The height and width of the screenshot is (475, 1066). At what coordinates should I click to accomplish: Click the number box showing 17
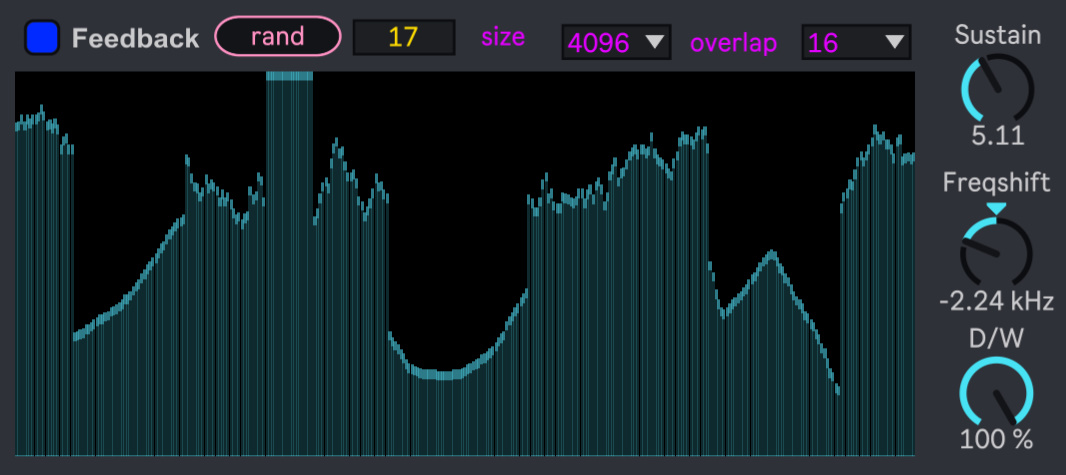(403, 39)
